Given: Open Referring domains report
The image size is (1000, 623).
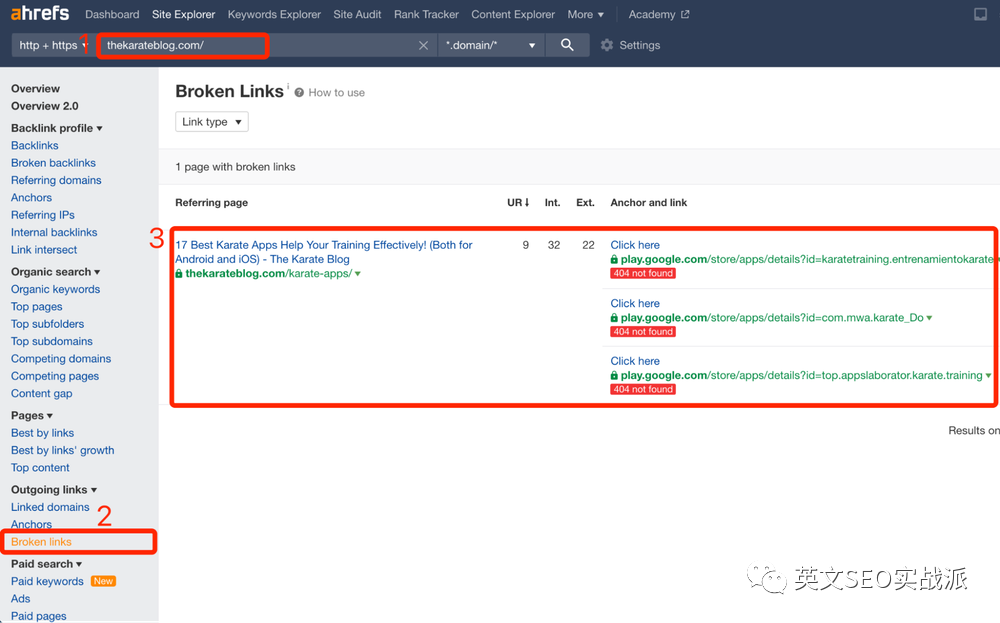Looking at the screenshot, I should 56,180.
